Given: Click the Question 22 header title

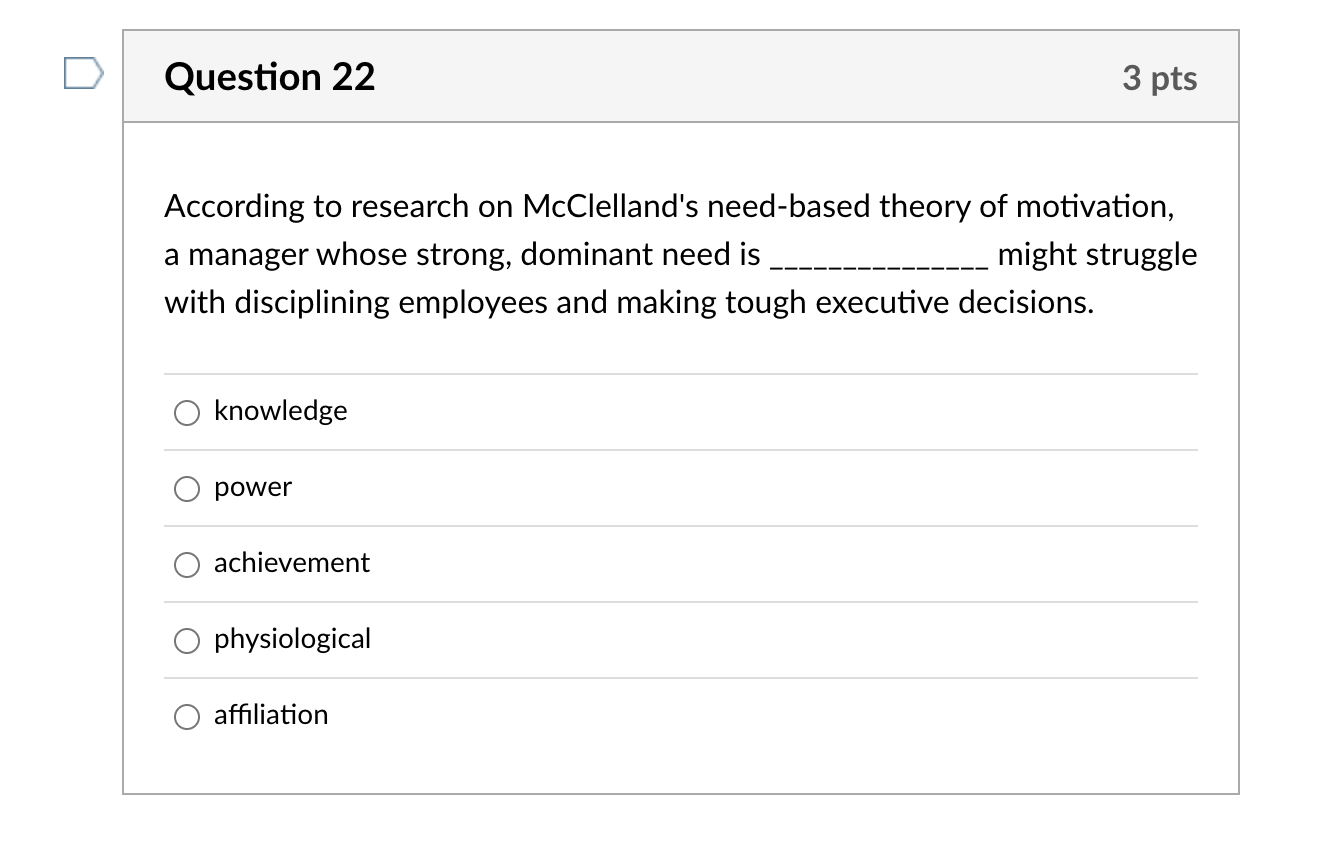Looking at the screenshot, I should 270,76.
